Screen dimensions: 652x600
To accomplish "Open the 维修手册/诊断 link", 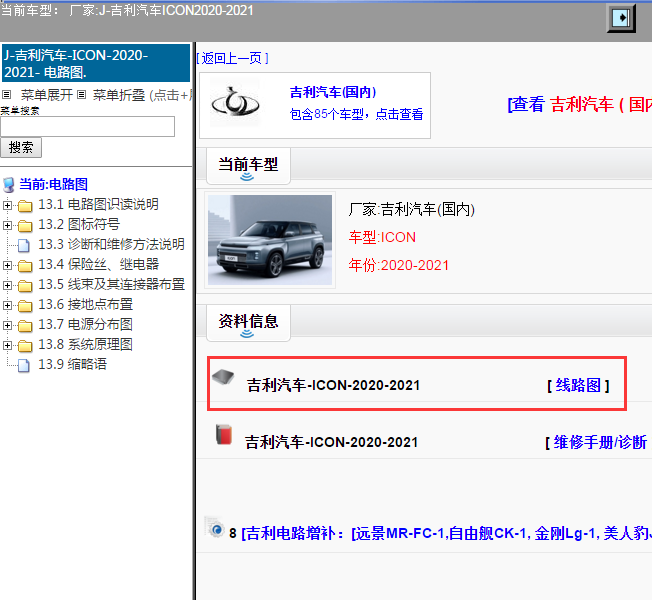I will click(x=600, y=442).
